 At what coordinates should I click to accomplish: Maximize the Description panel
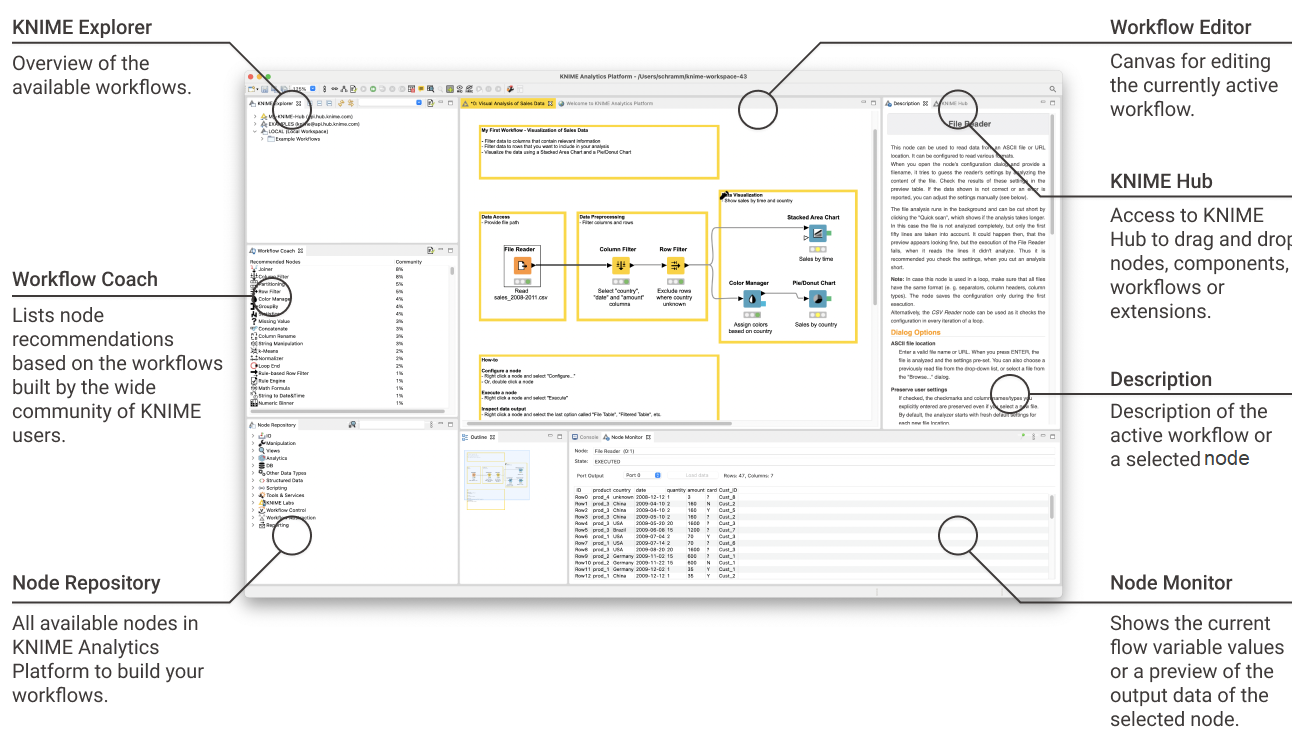(x=1052, y=102)
